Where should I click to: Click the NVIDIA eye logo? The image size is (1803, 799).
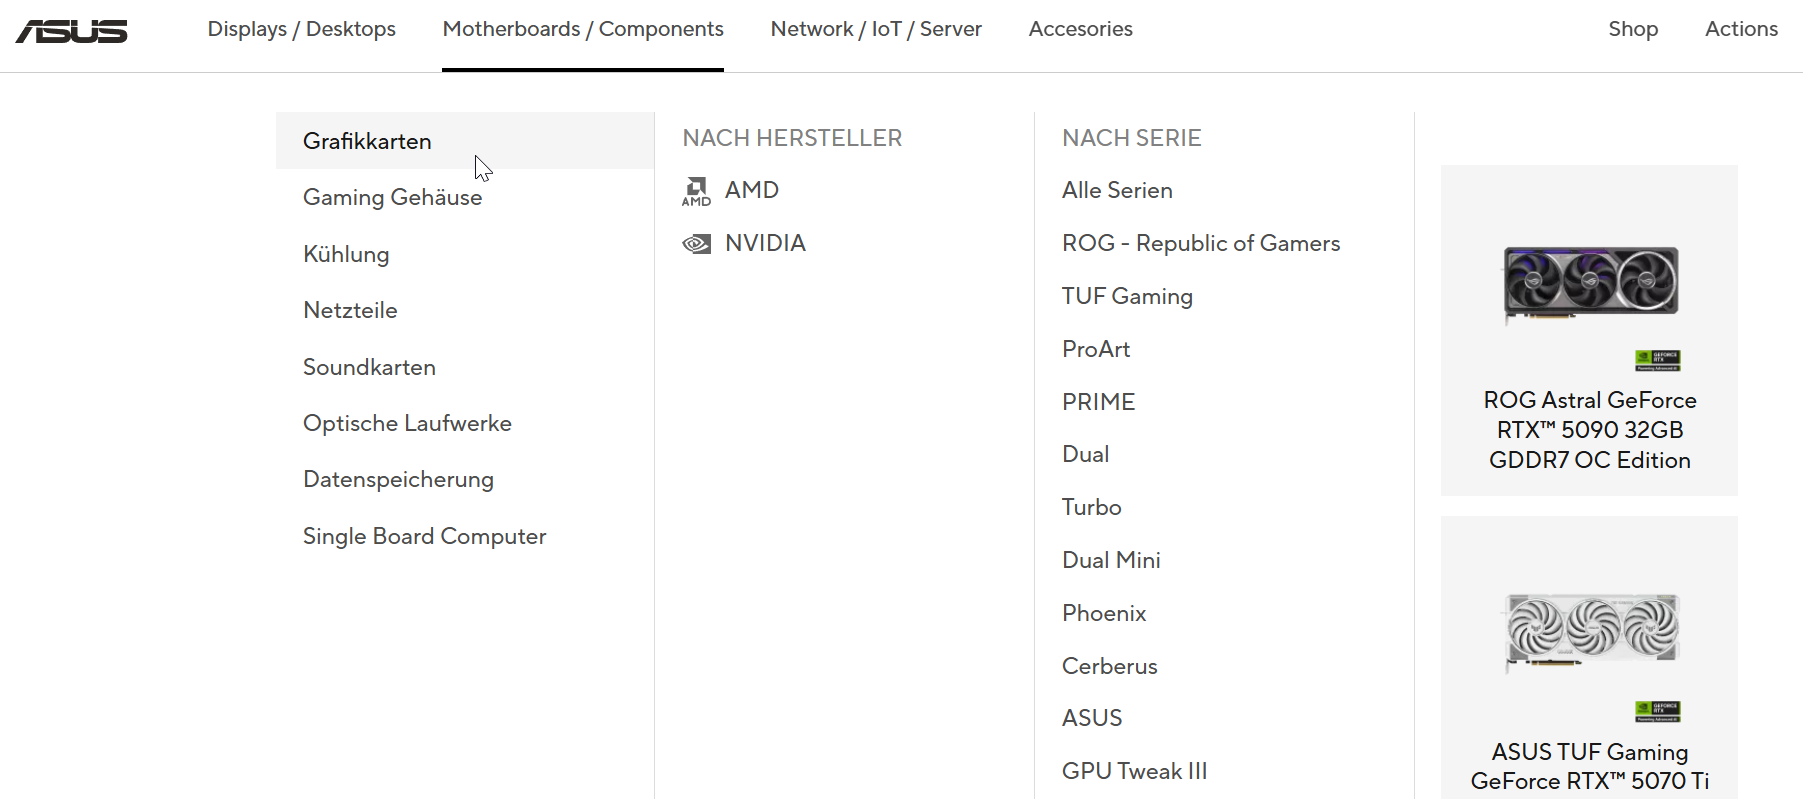[697, 242]
